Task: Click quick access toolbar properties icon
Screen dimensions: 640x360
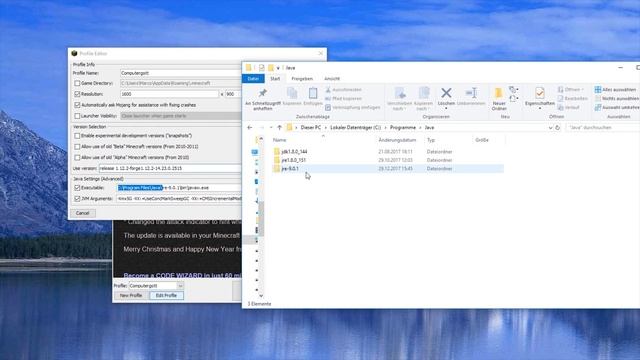Action: pyautogui.click(x=261, y=68)
